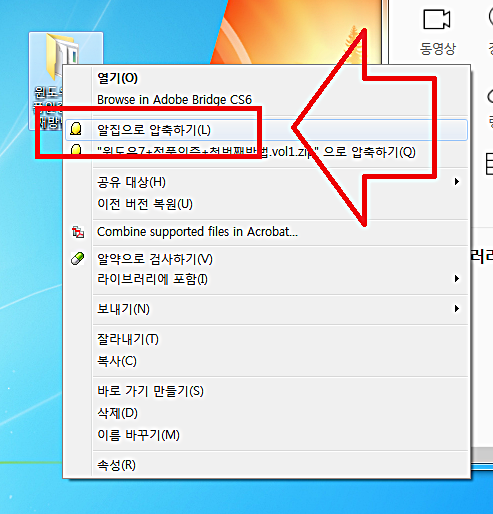Click the ALZip egg icon beside 알집으로 압축하기
Image resolution: width=493 pixels, height=514 pixels.
point(76,129)
